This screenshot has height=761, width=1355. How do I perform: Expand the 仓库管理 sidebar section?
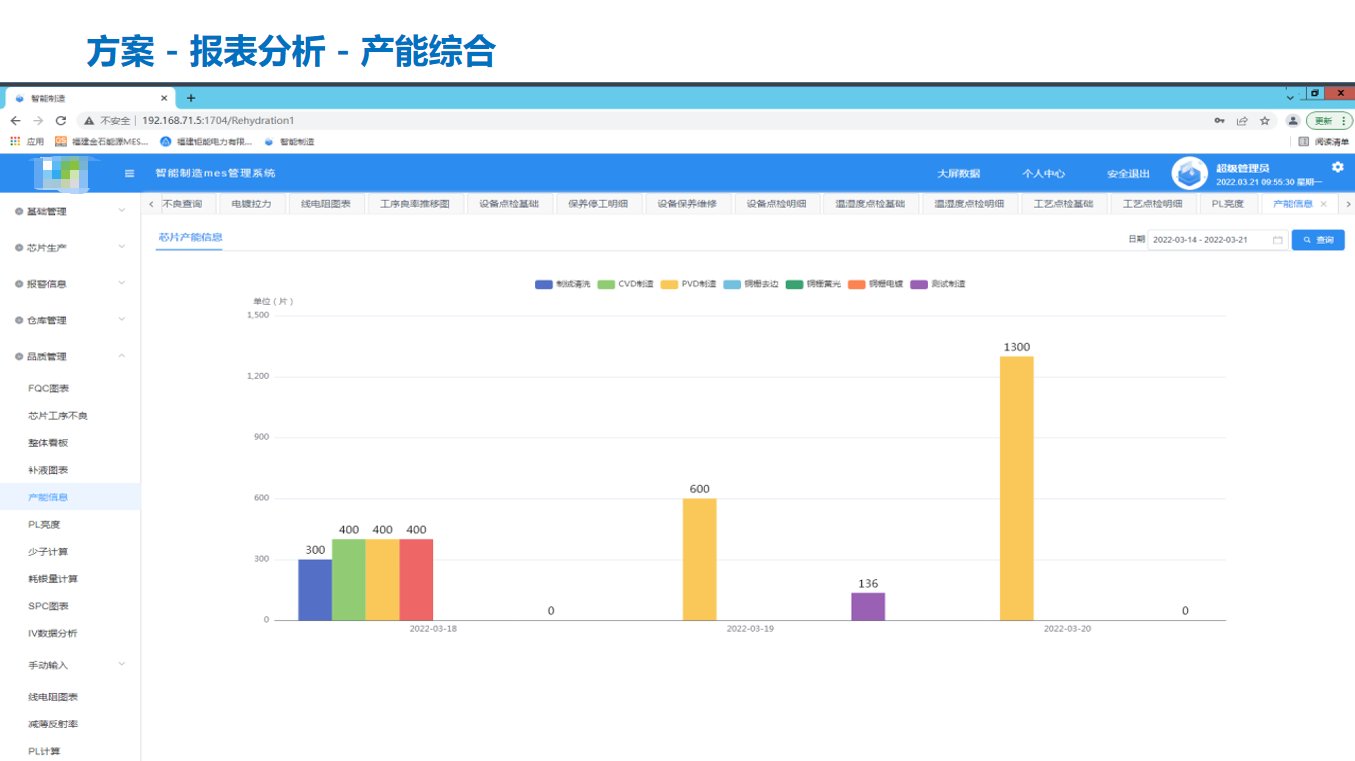tap(68, 321)
